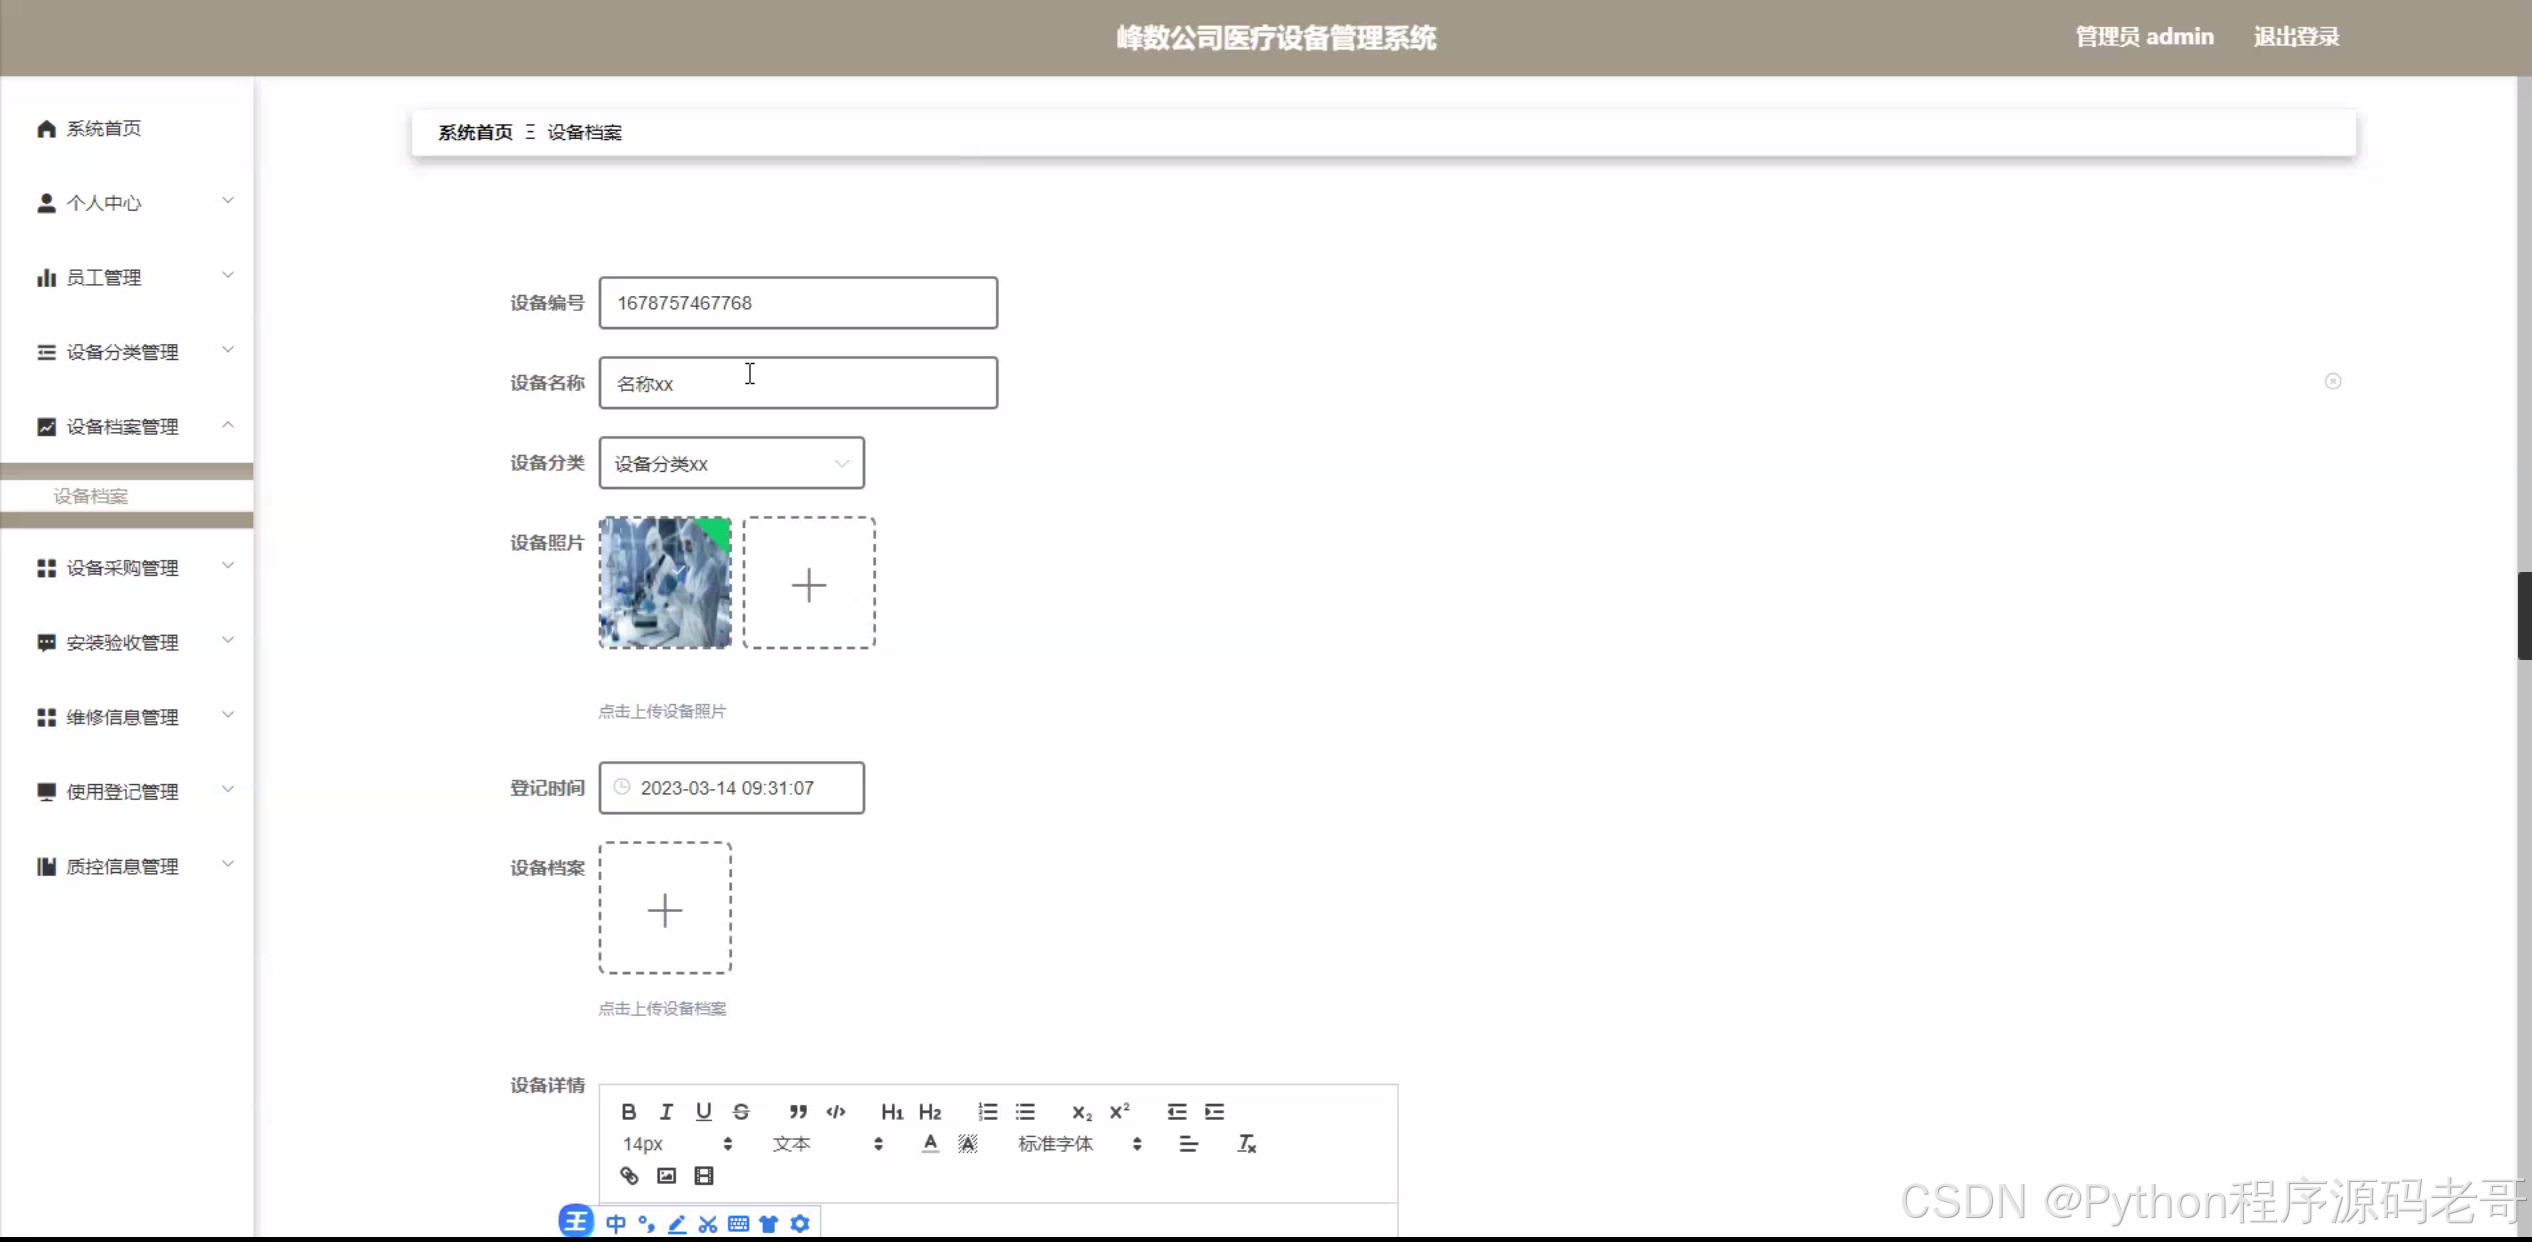Screen dimensions: 2532x1242
Task: Click the 退出登录 link
Action: point(2296,37)
